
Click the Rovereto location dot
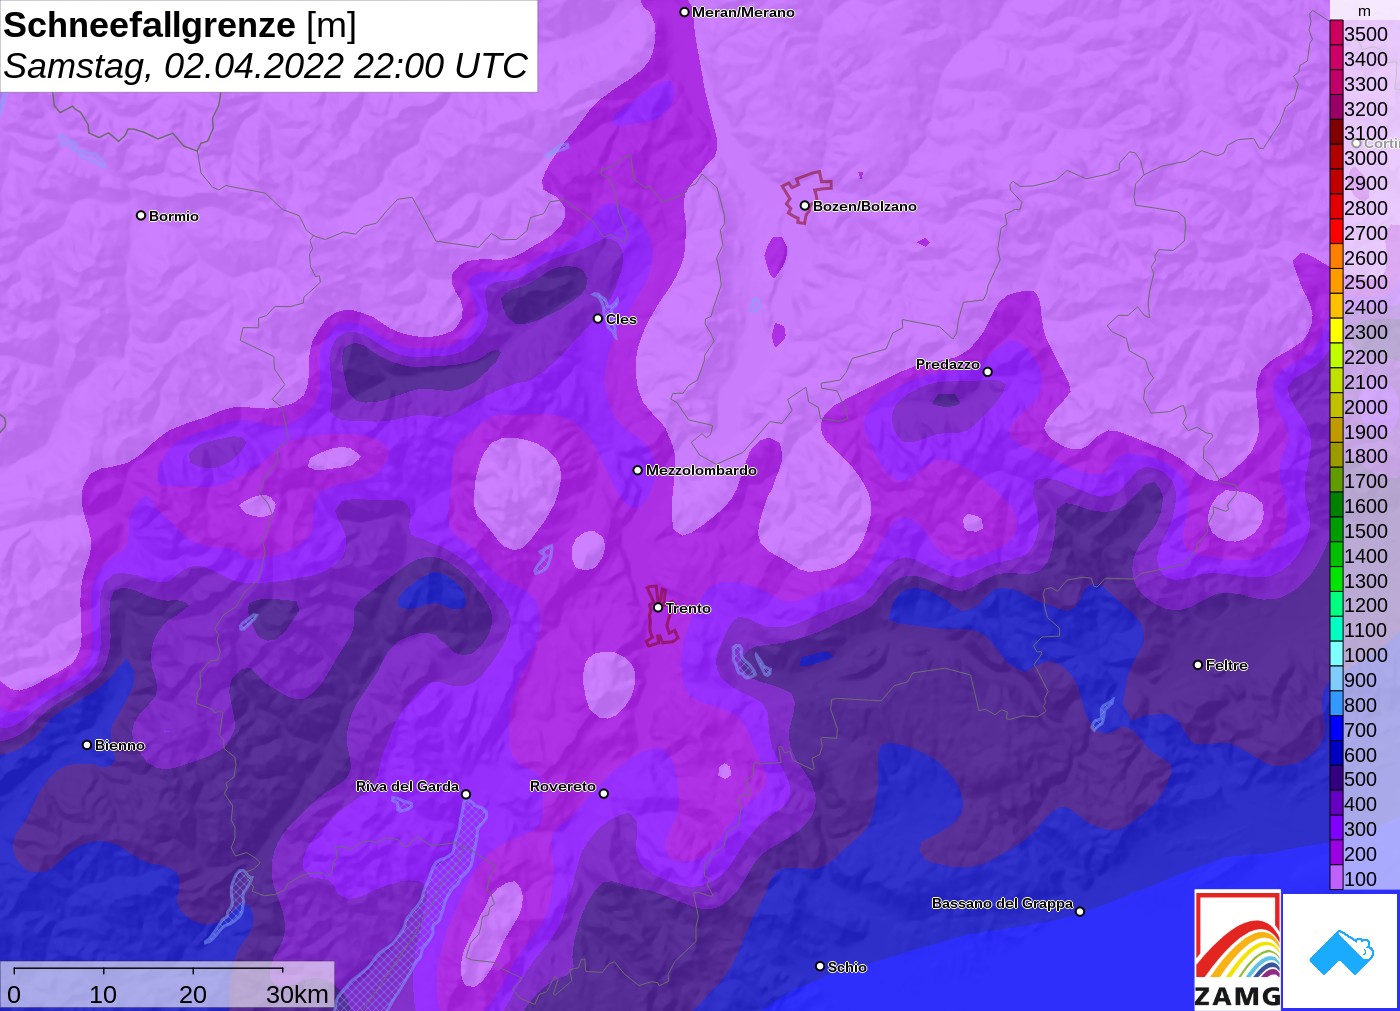point(604,793)
